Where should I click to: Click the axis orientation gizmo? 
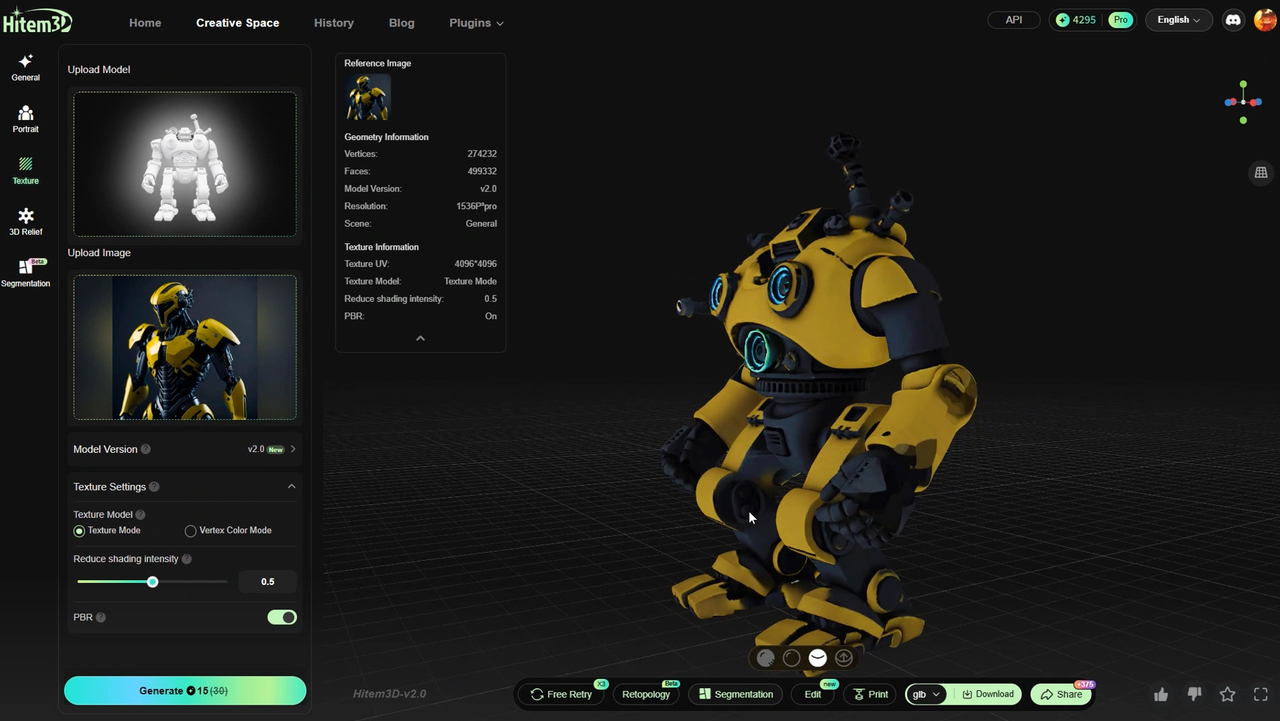pos(1243,102)
